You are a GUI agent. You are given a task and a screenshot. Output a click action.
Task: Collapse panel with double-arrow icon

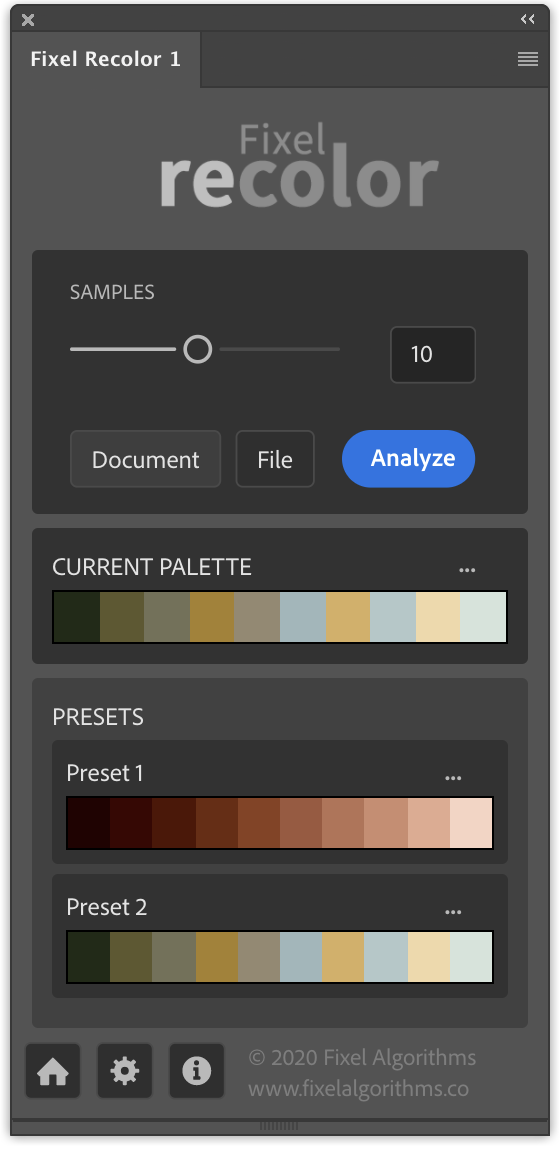click(x=527, y=19)
